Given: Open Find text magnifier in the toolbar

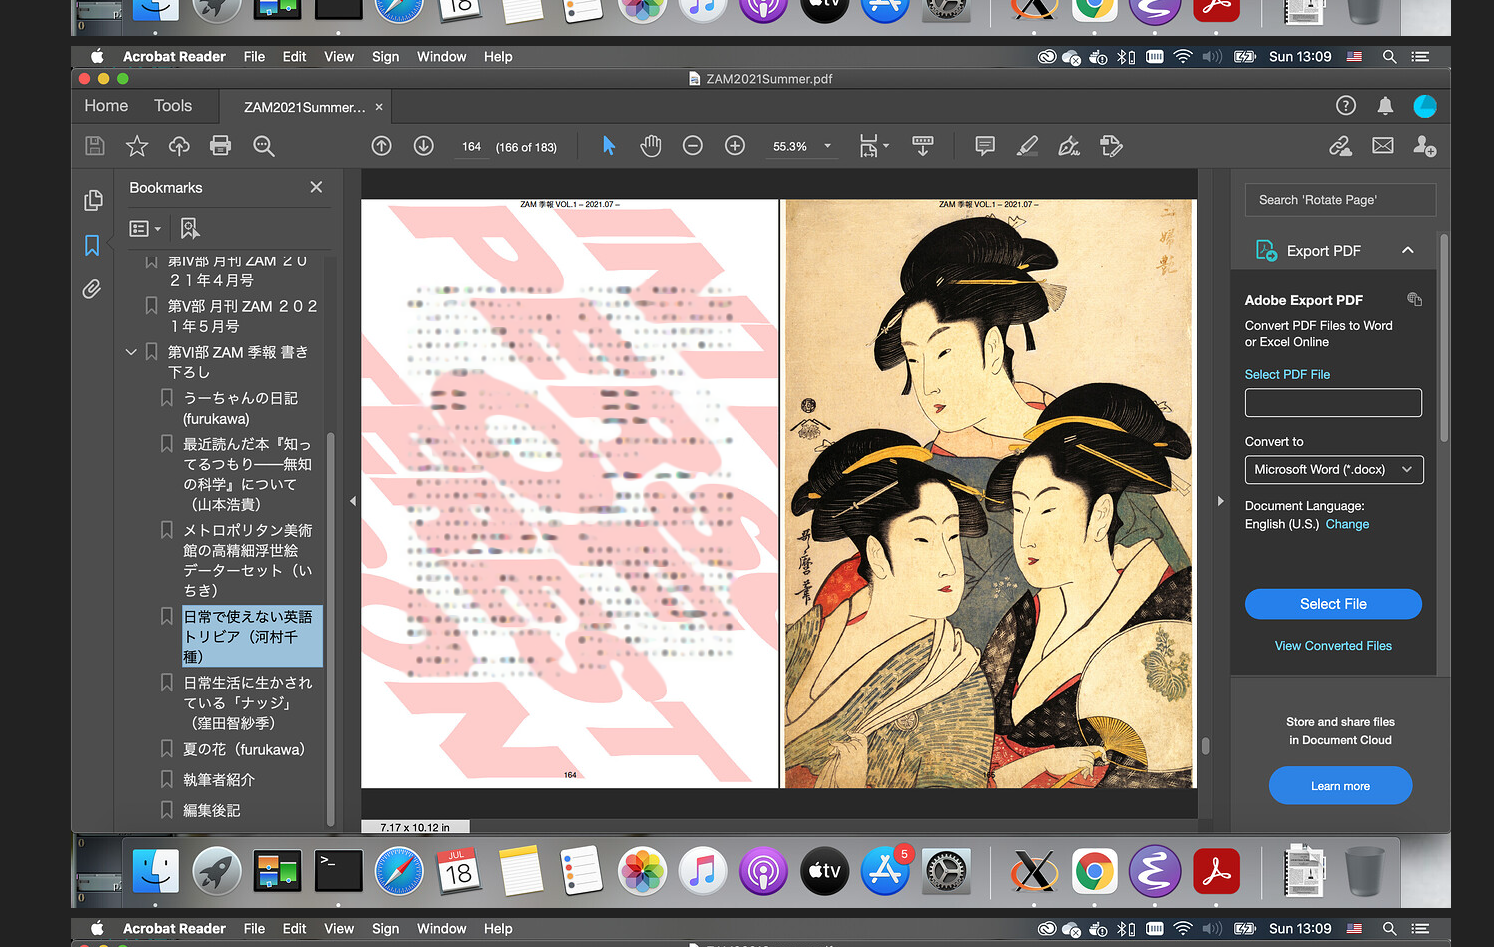Looking at the screenshot, I should 264,146.
